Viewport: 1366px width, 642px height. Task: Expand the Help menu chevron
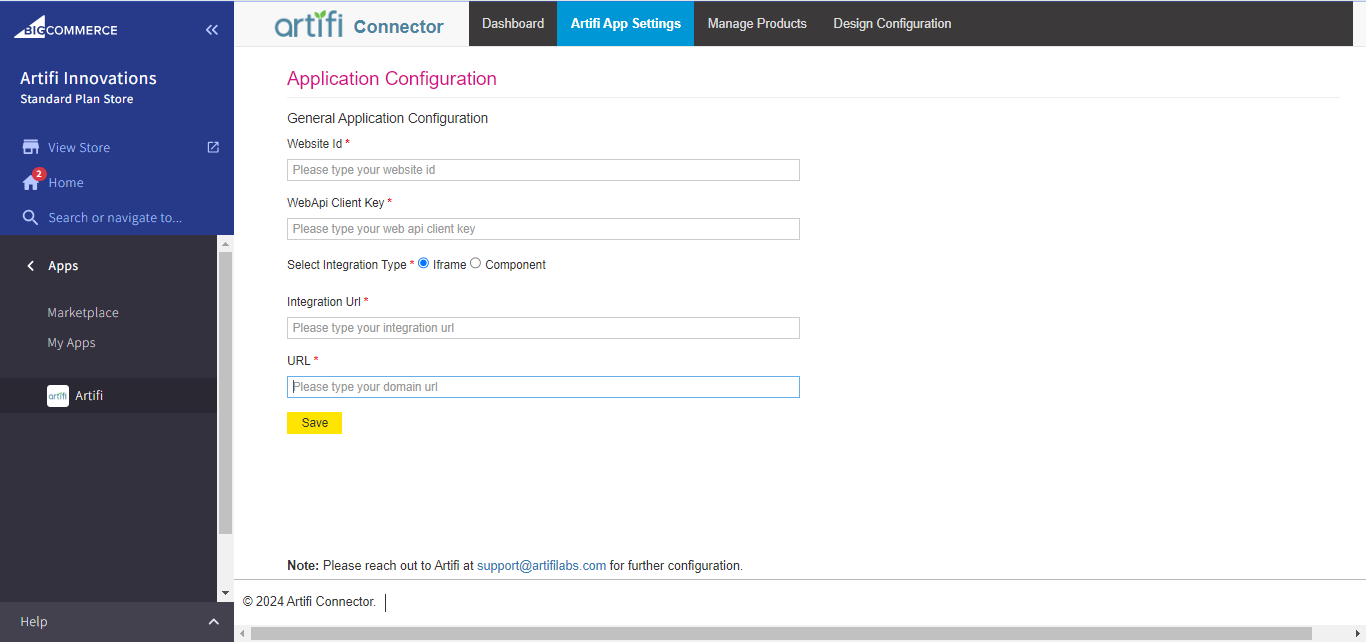click(213, 622)
